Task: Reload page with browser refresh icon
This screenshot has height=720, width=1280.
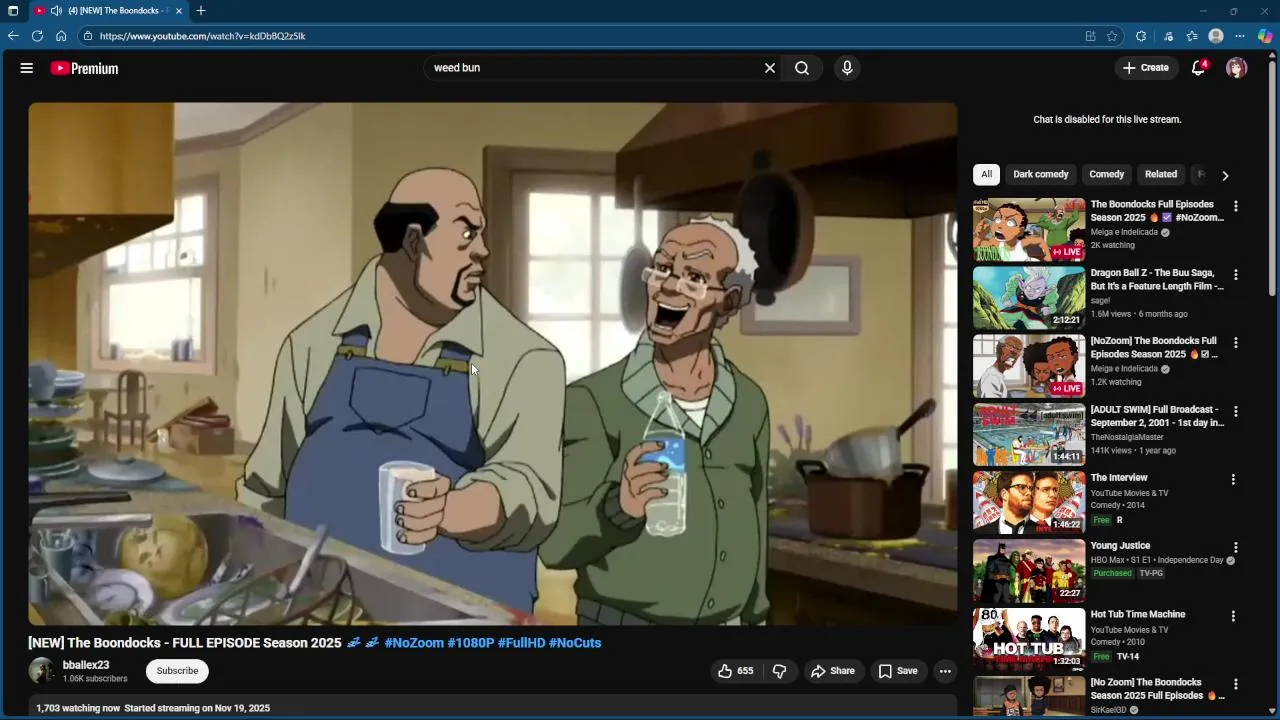Action: [x=37, y=36]
